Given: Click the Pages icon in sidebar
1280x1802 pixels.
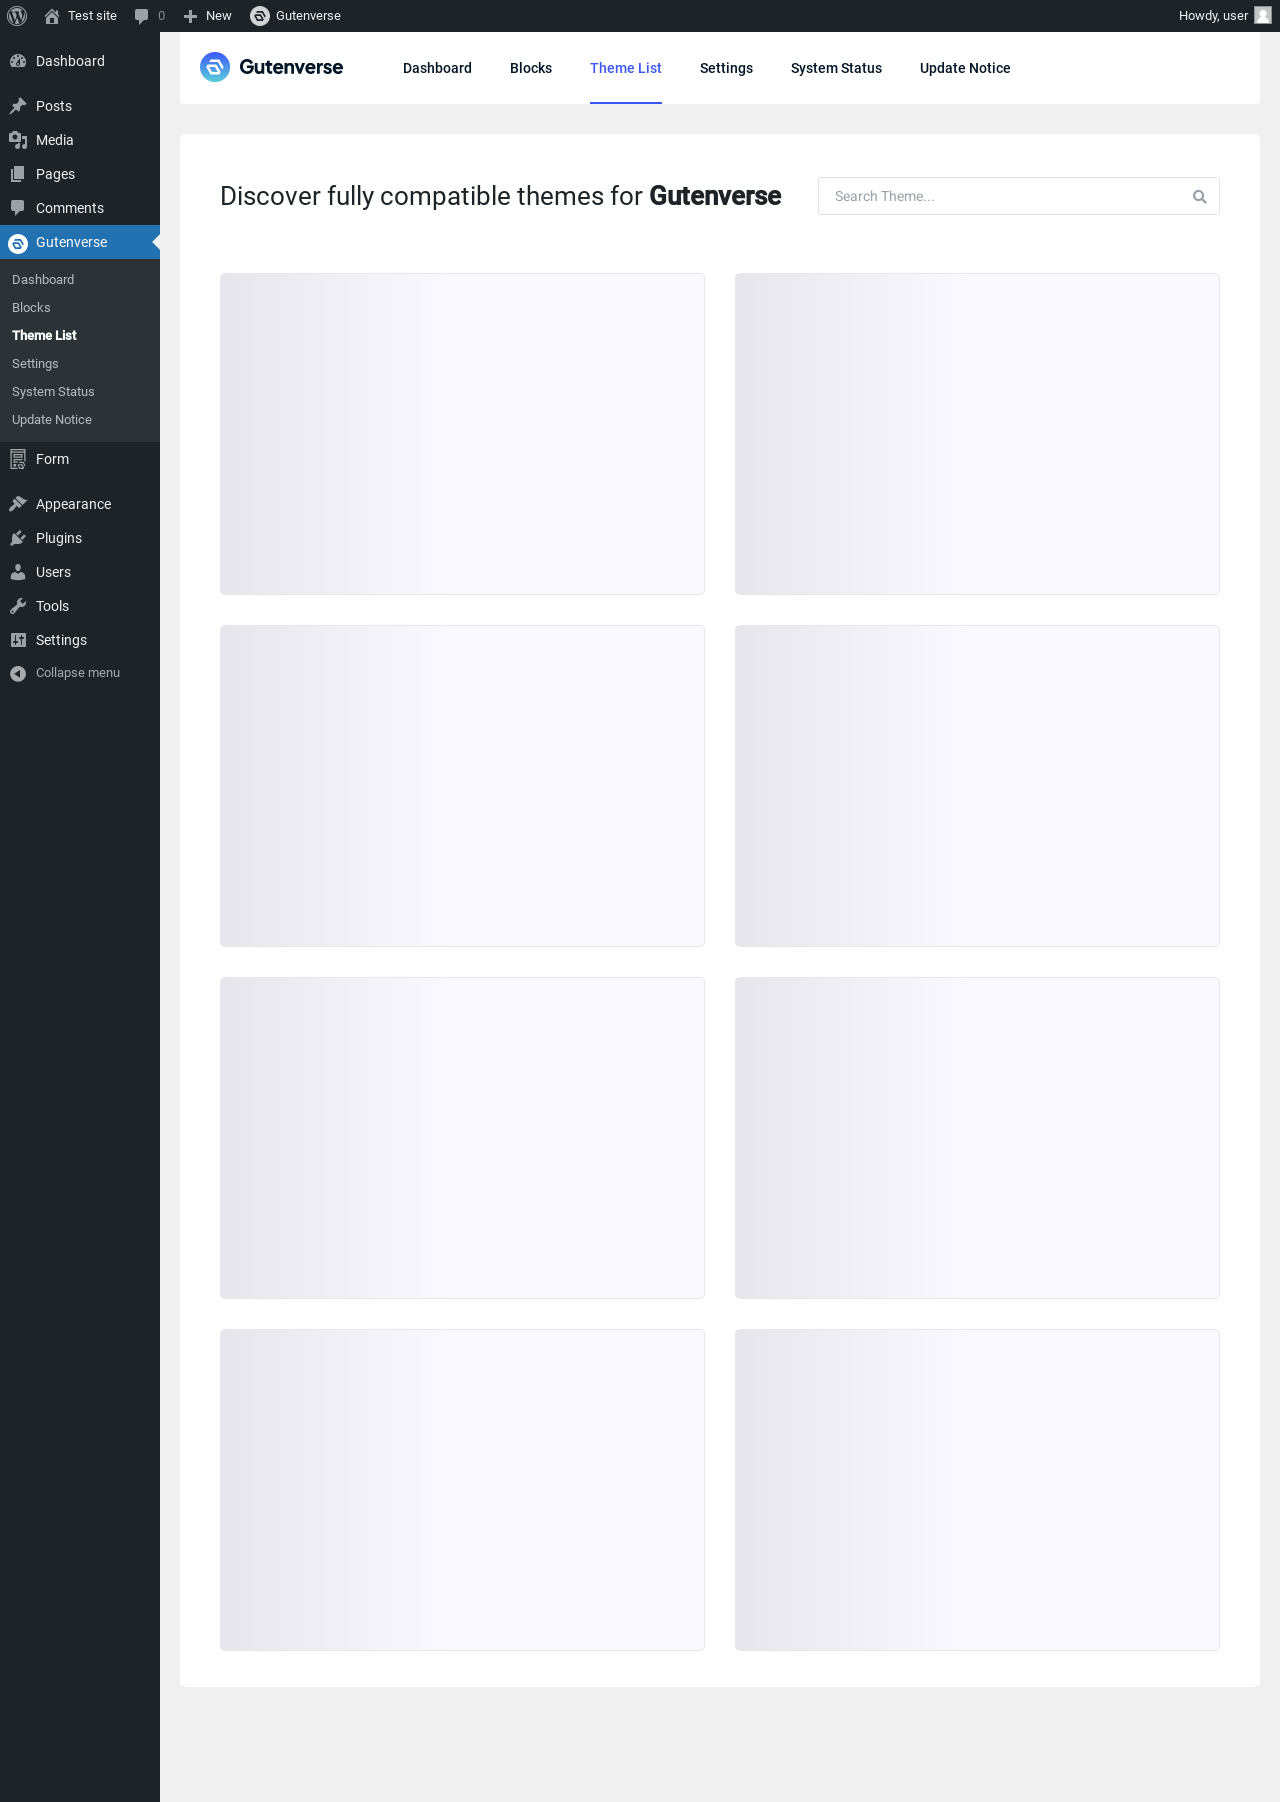Looking at the screenshot, I should 18,174.
